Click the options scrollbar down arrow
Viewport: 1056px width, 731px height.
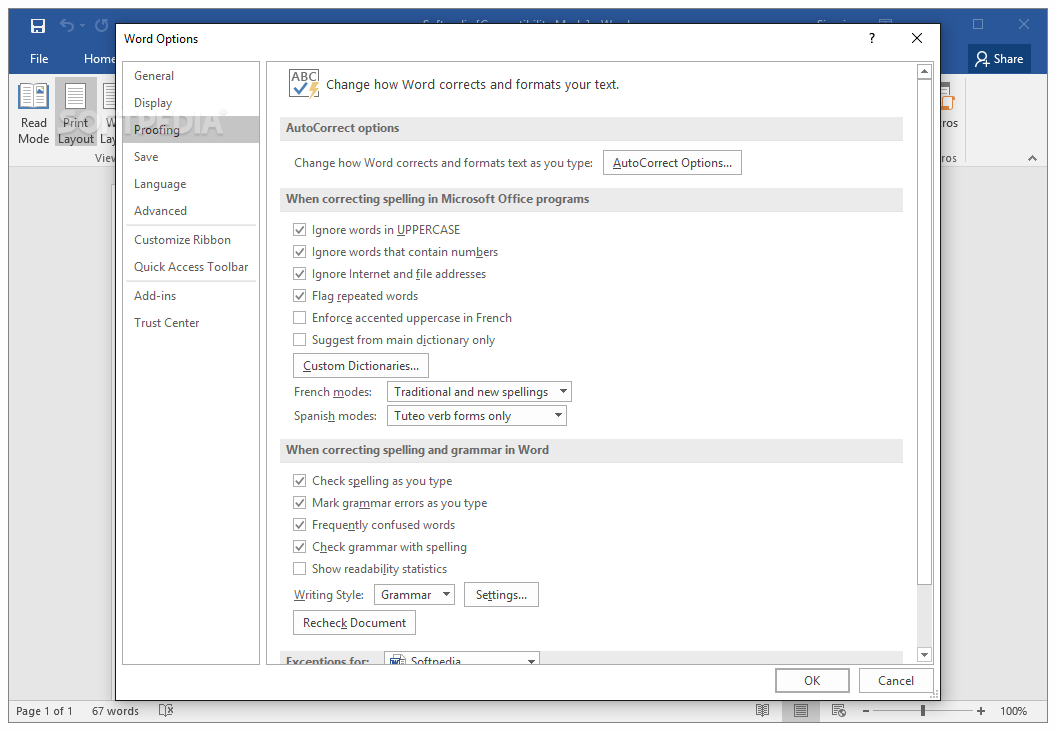click(x=924, y=655)
